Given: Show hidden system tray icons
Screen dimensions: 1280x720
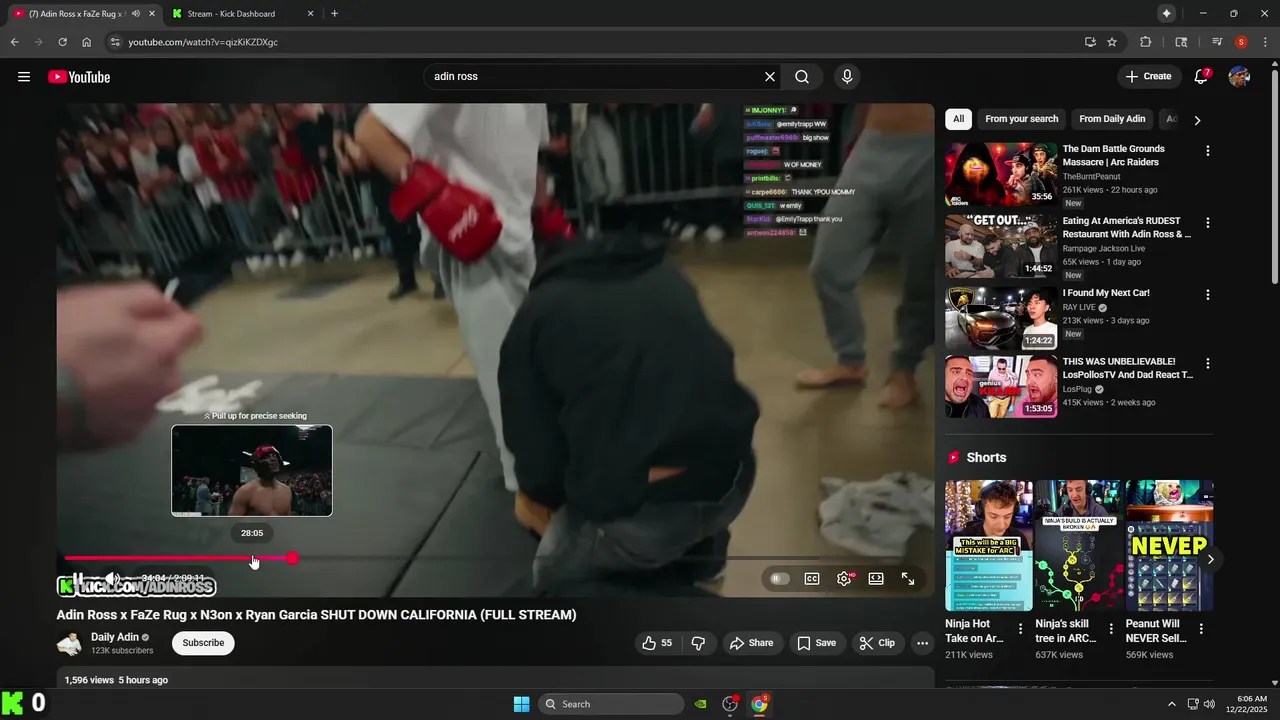Looking at the screenshot, I should [1172, 704].
